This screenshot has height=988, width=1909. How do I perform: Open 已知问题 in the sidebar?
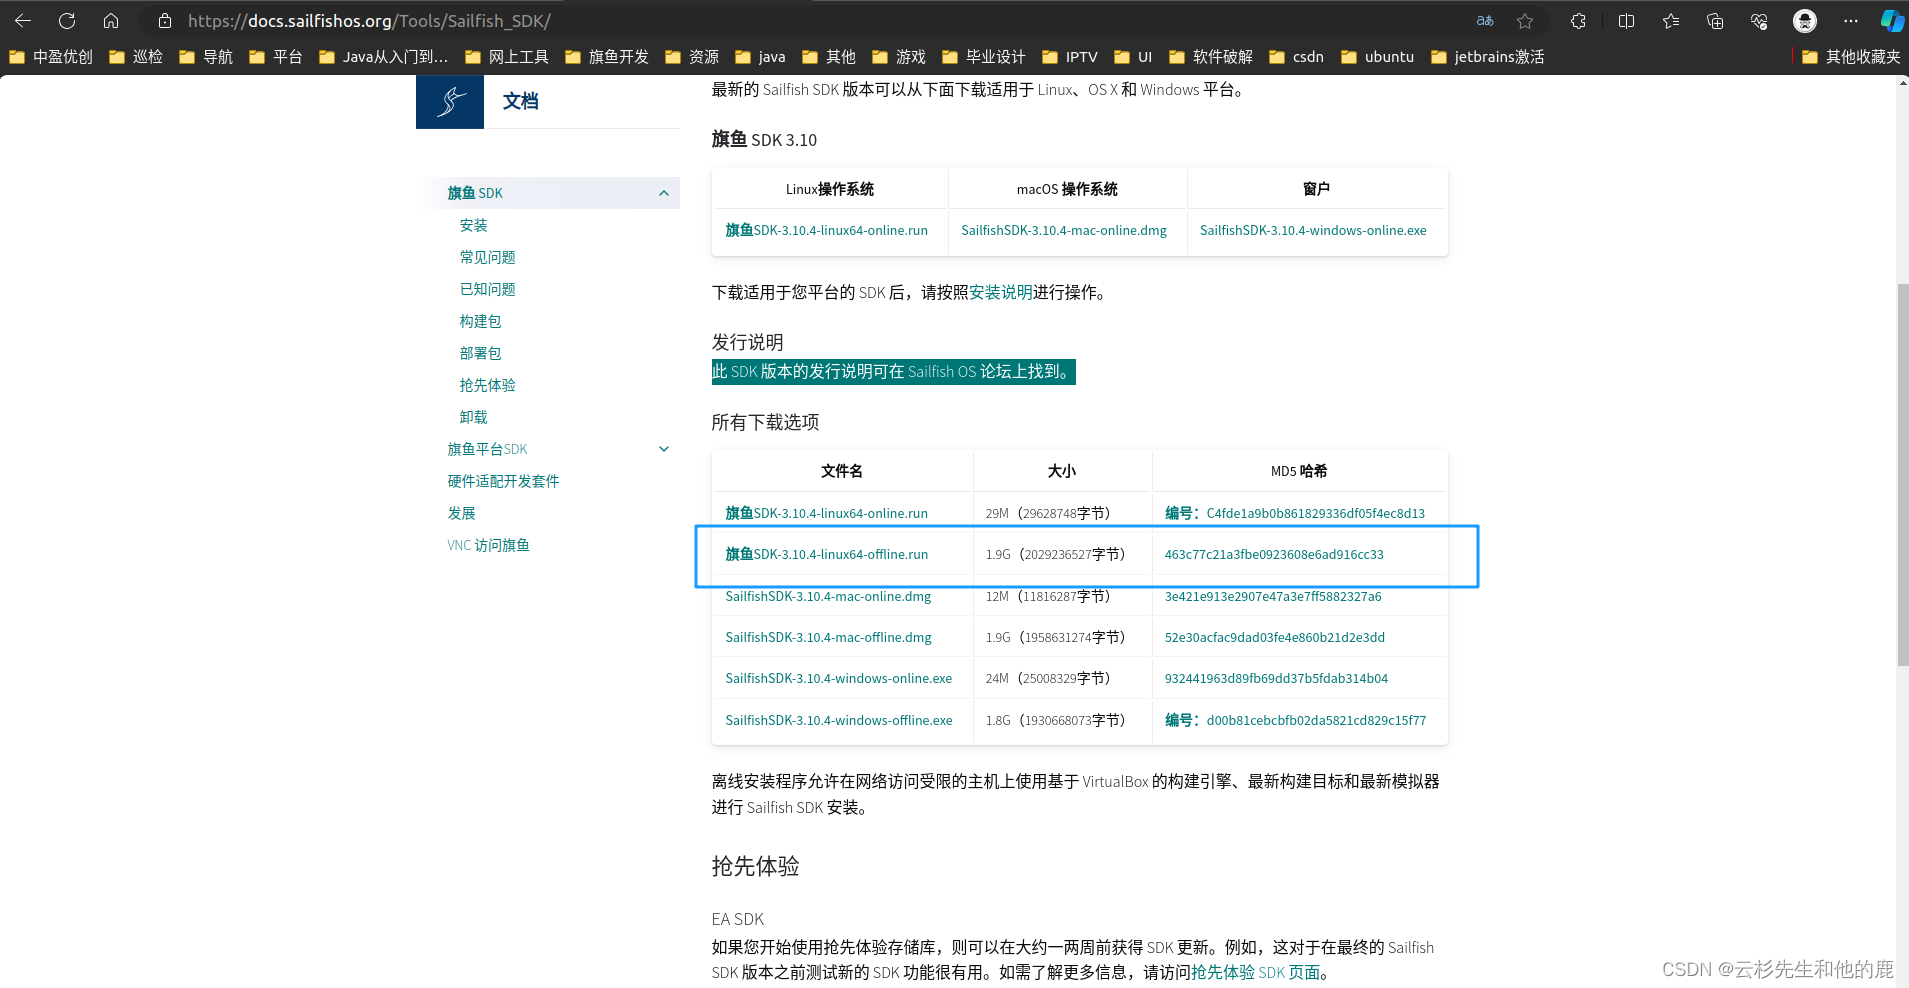488,289
